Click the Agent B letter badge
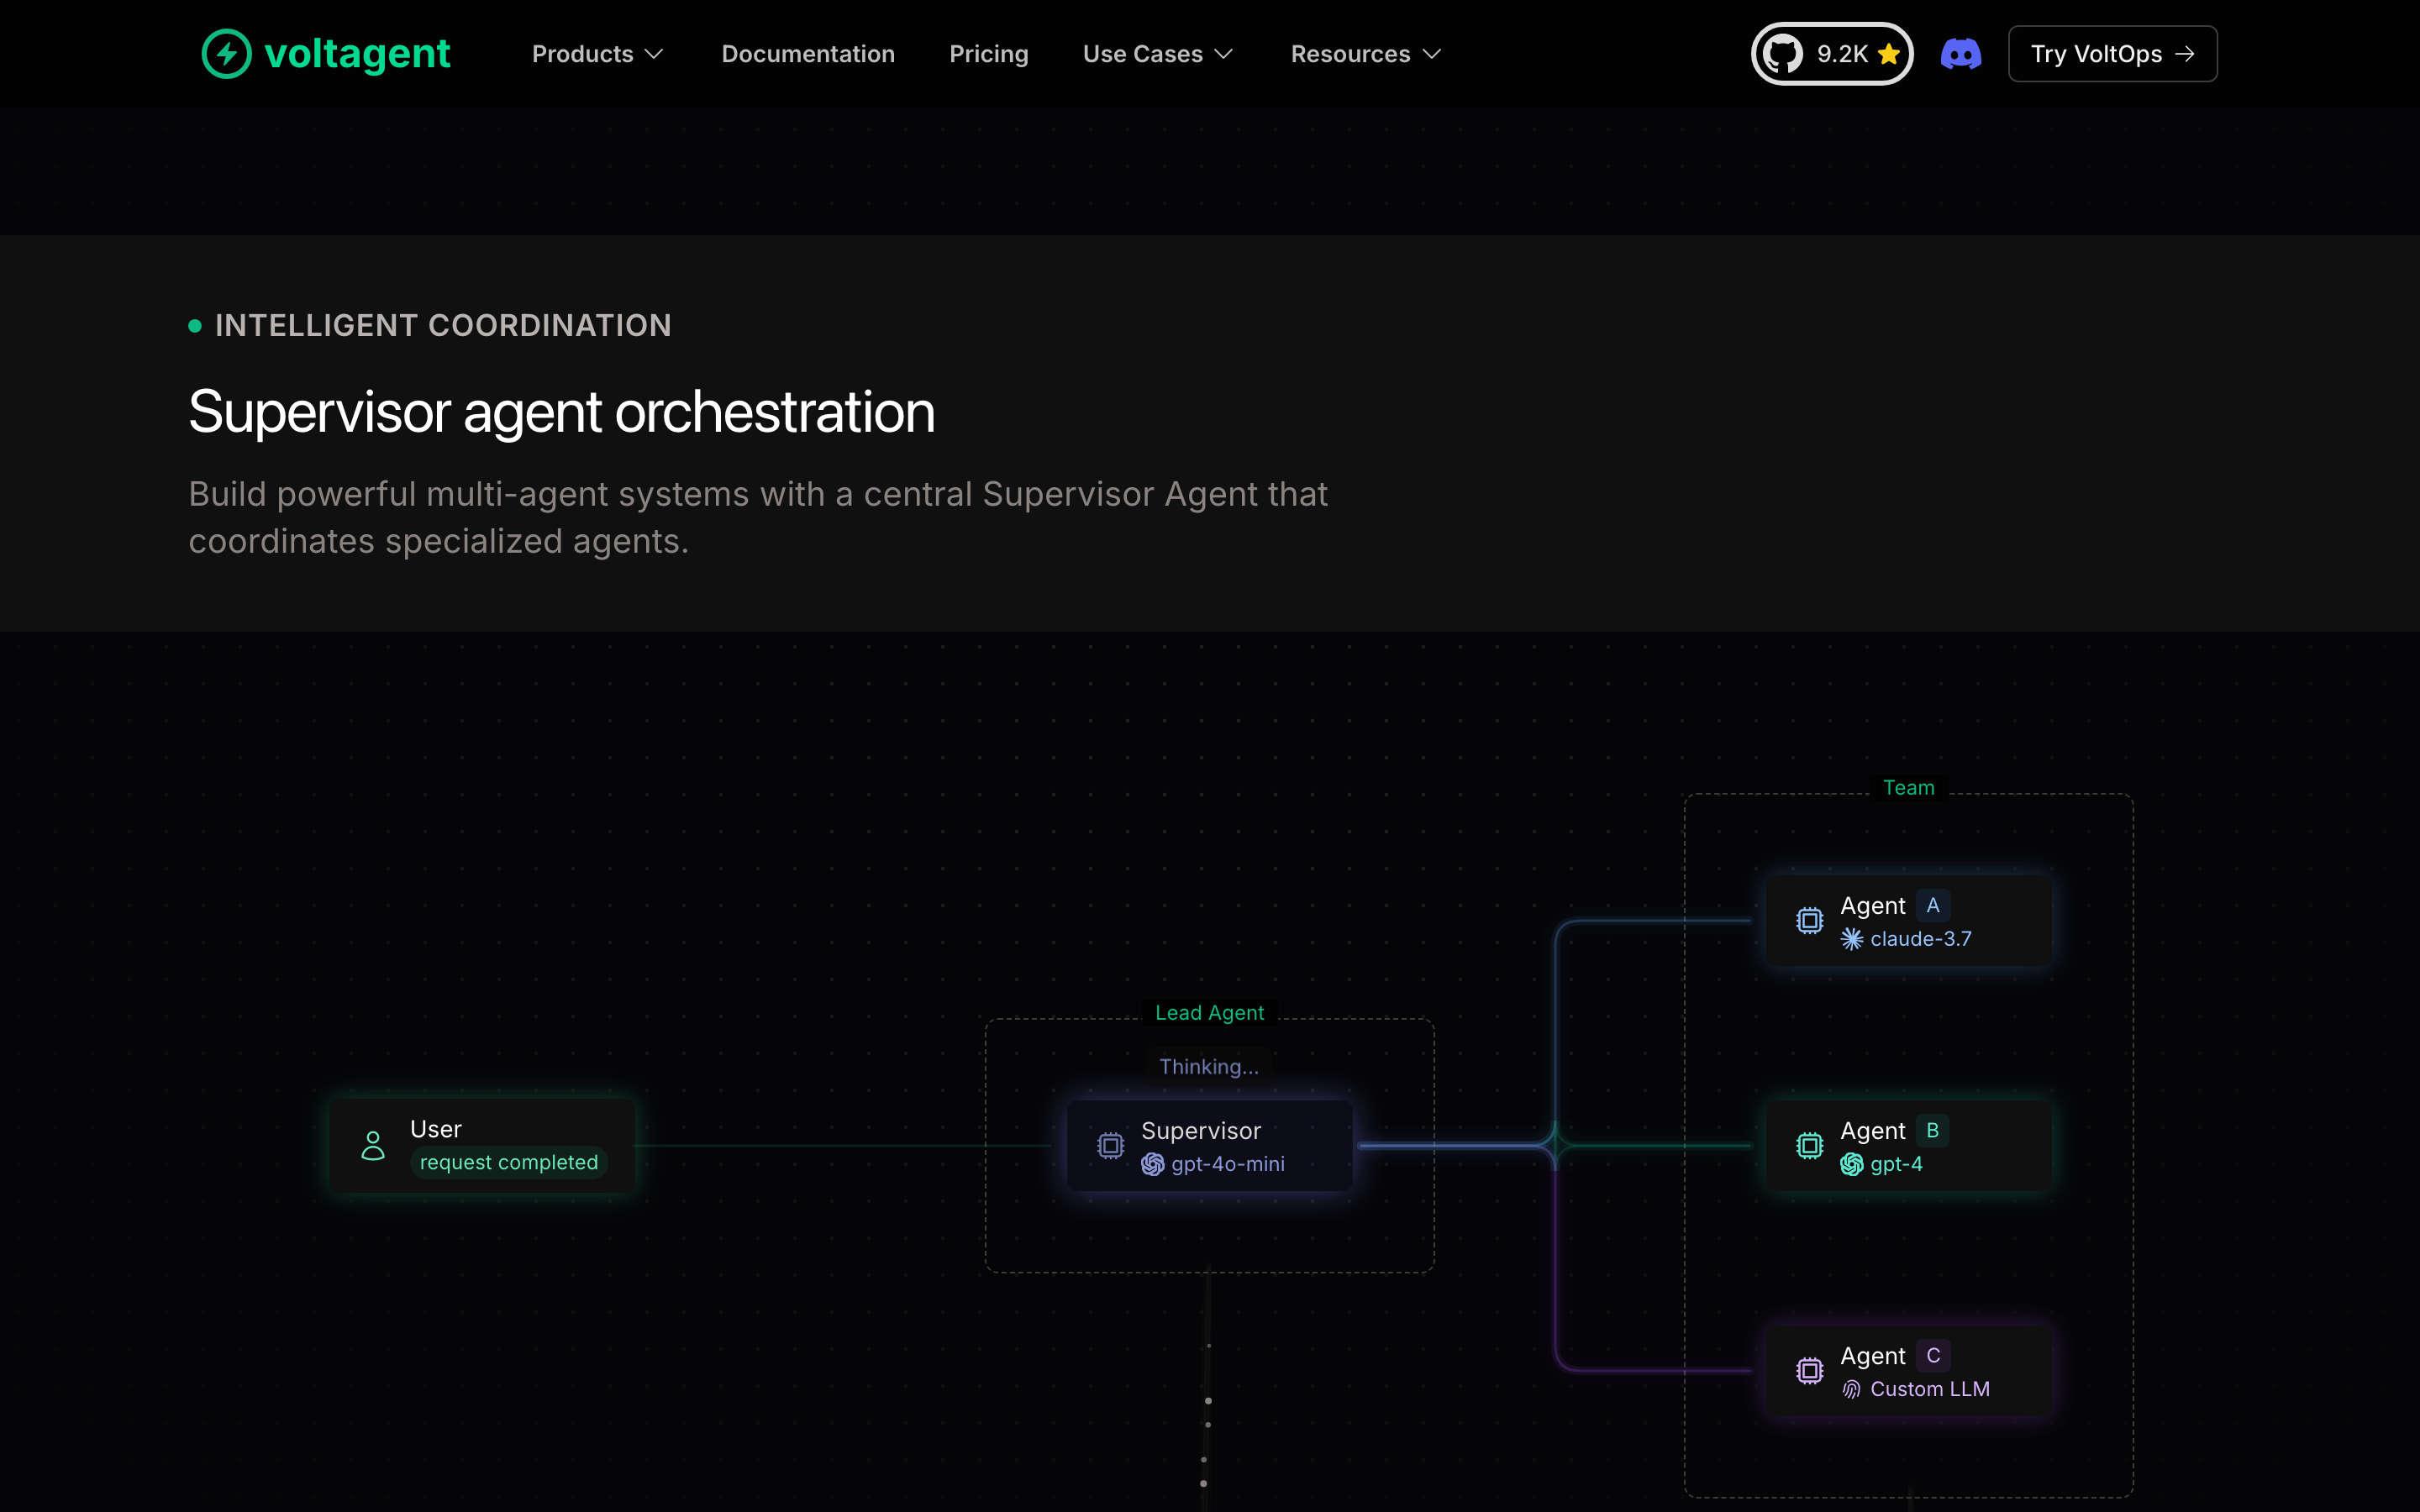The height and width of the screenshot is (1512, 2420). (x=1932, y=1131)
